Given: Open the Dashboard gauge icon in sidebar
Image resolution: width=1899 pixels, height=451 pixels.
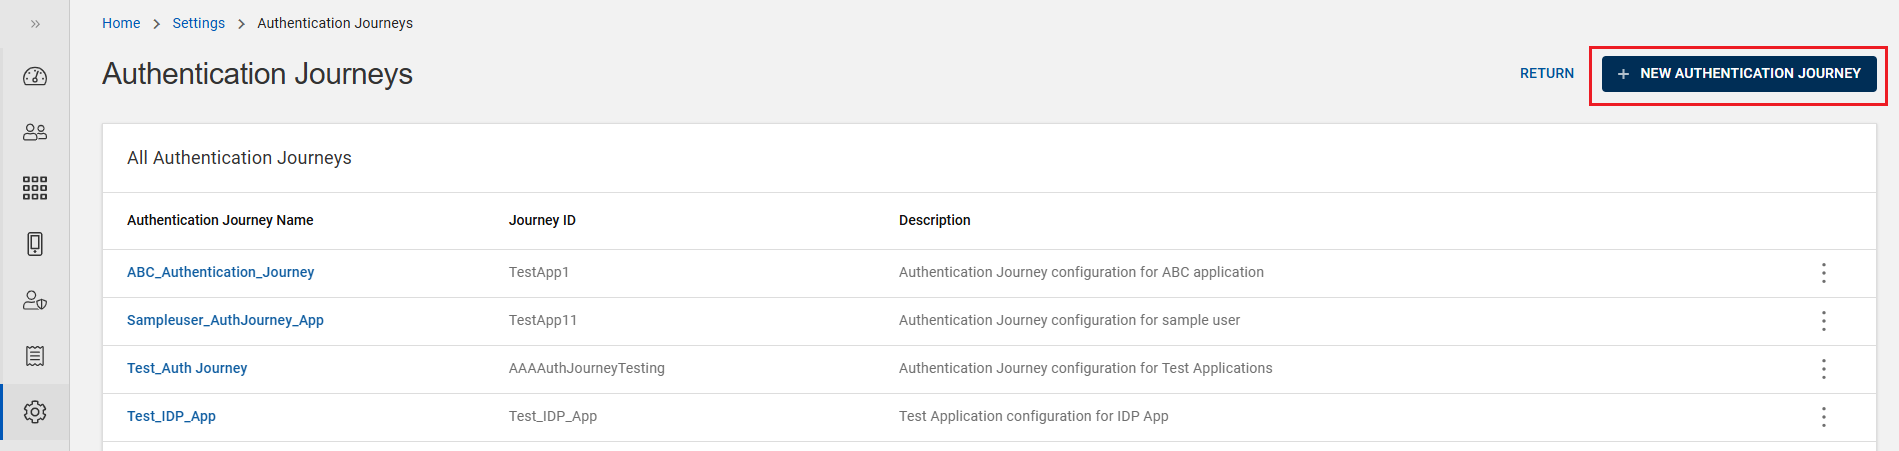Looking at the screenshot, I should (35, 77).
